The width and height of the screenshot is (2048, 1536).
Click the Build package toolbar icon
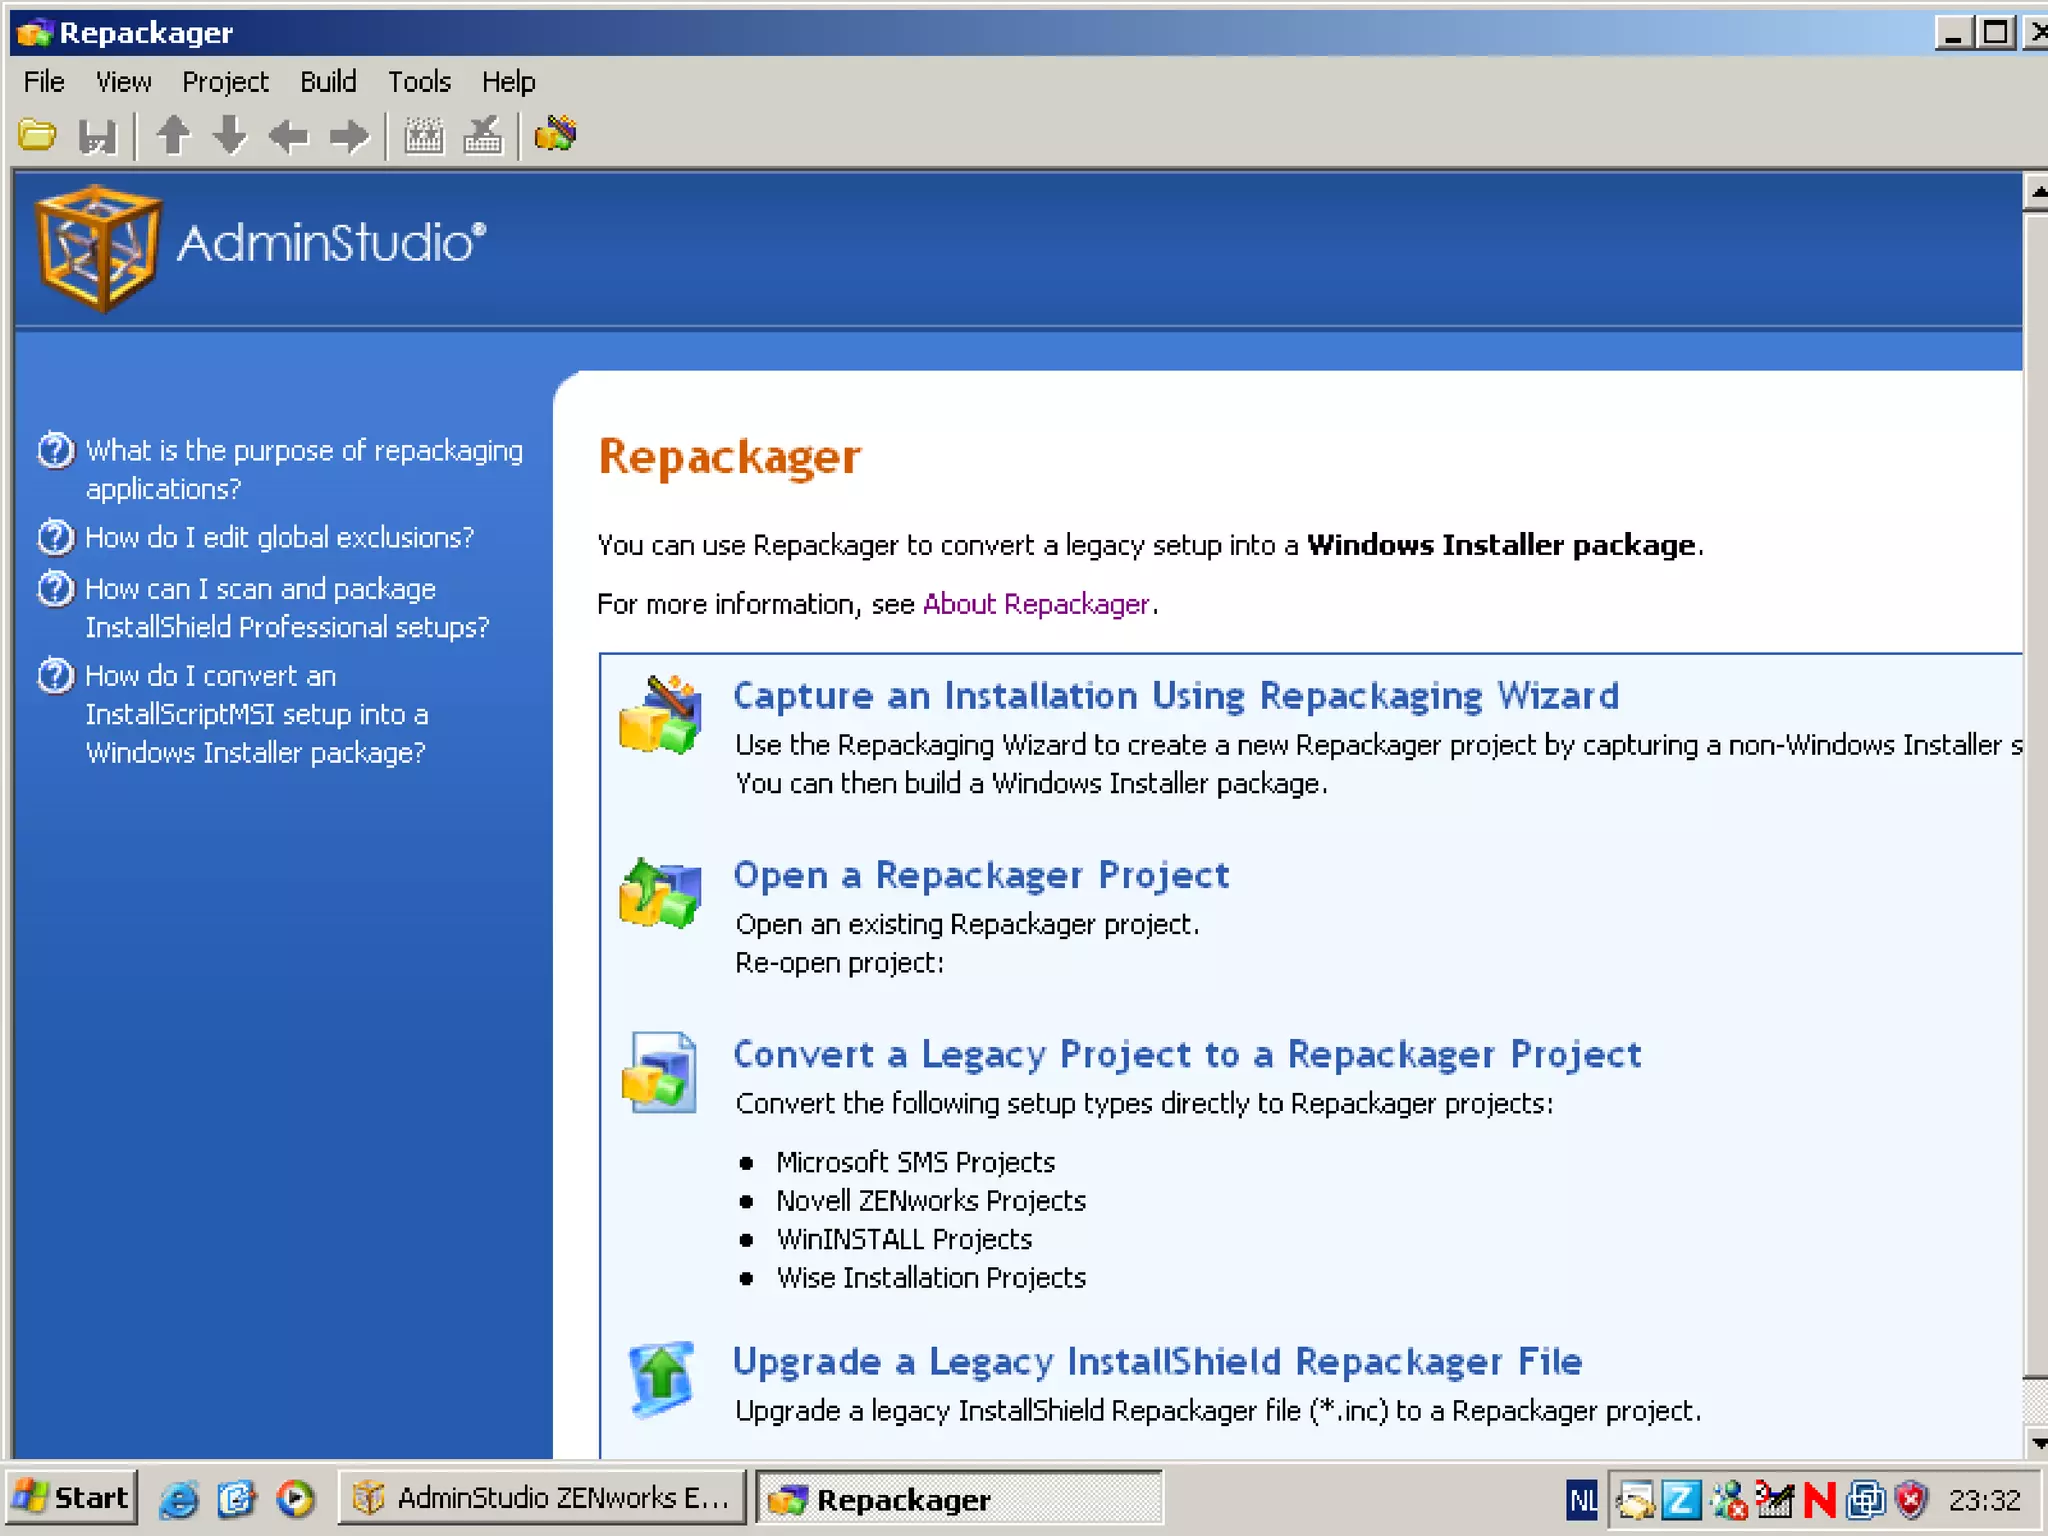click(x=424, y=135)
